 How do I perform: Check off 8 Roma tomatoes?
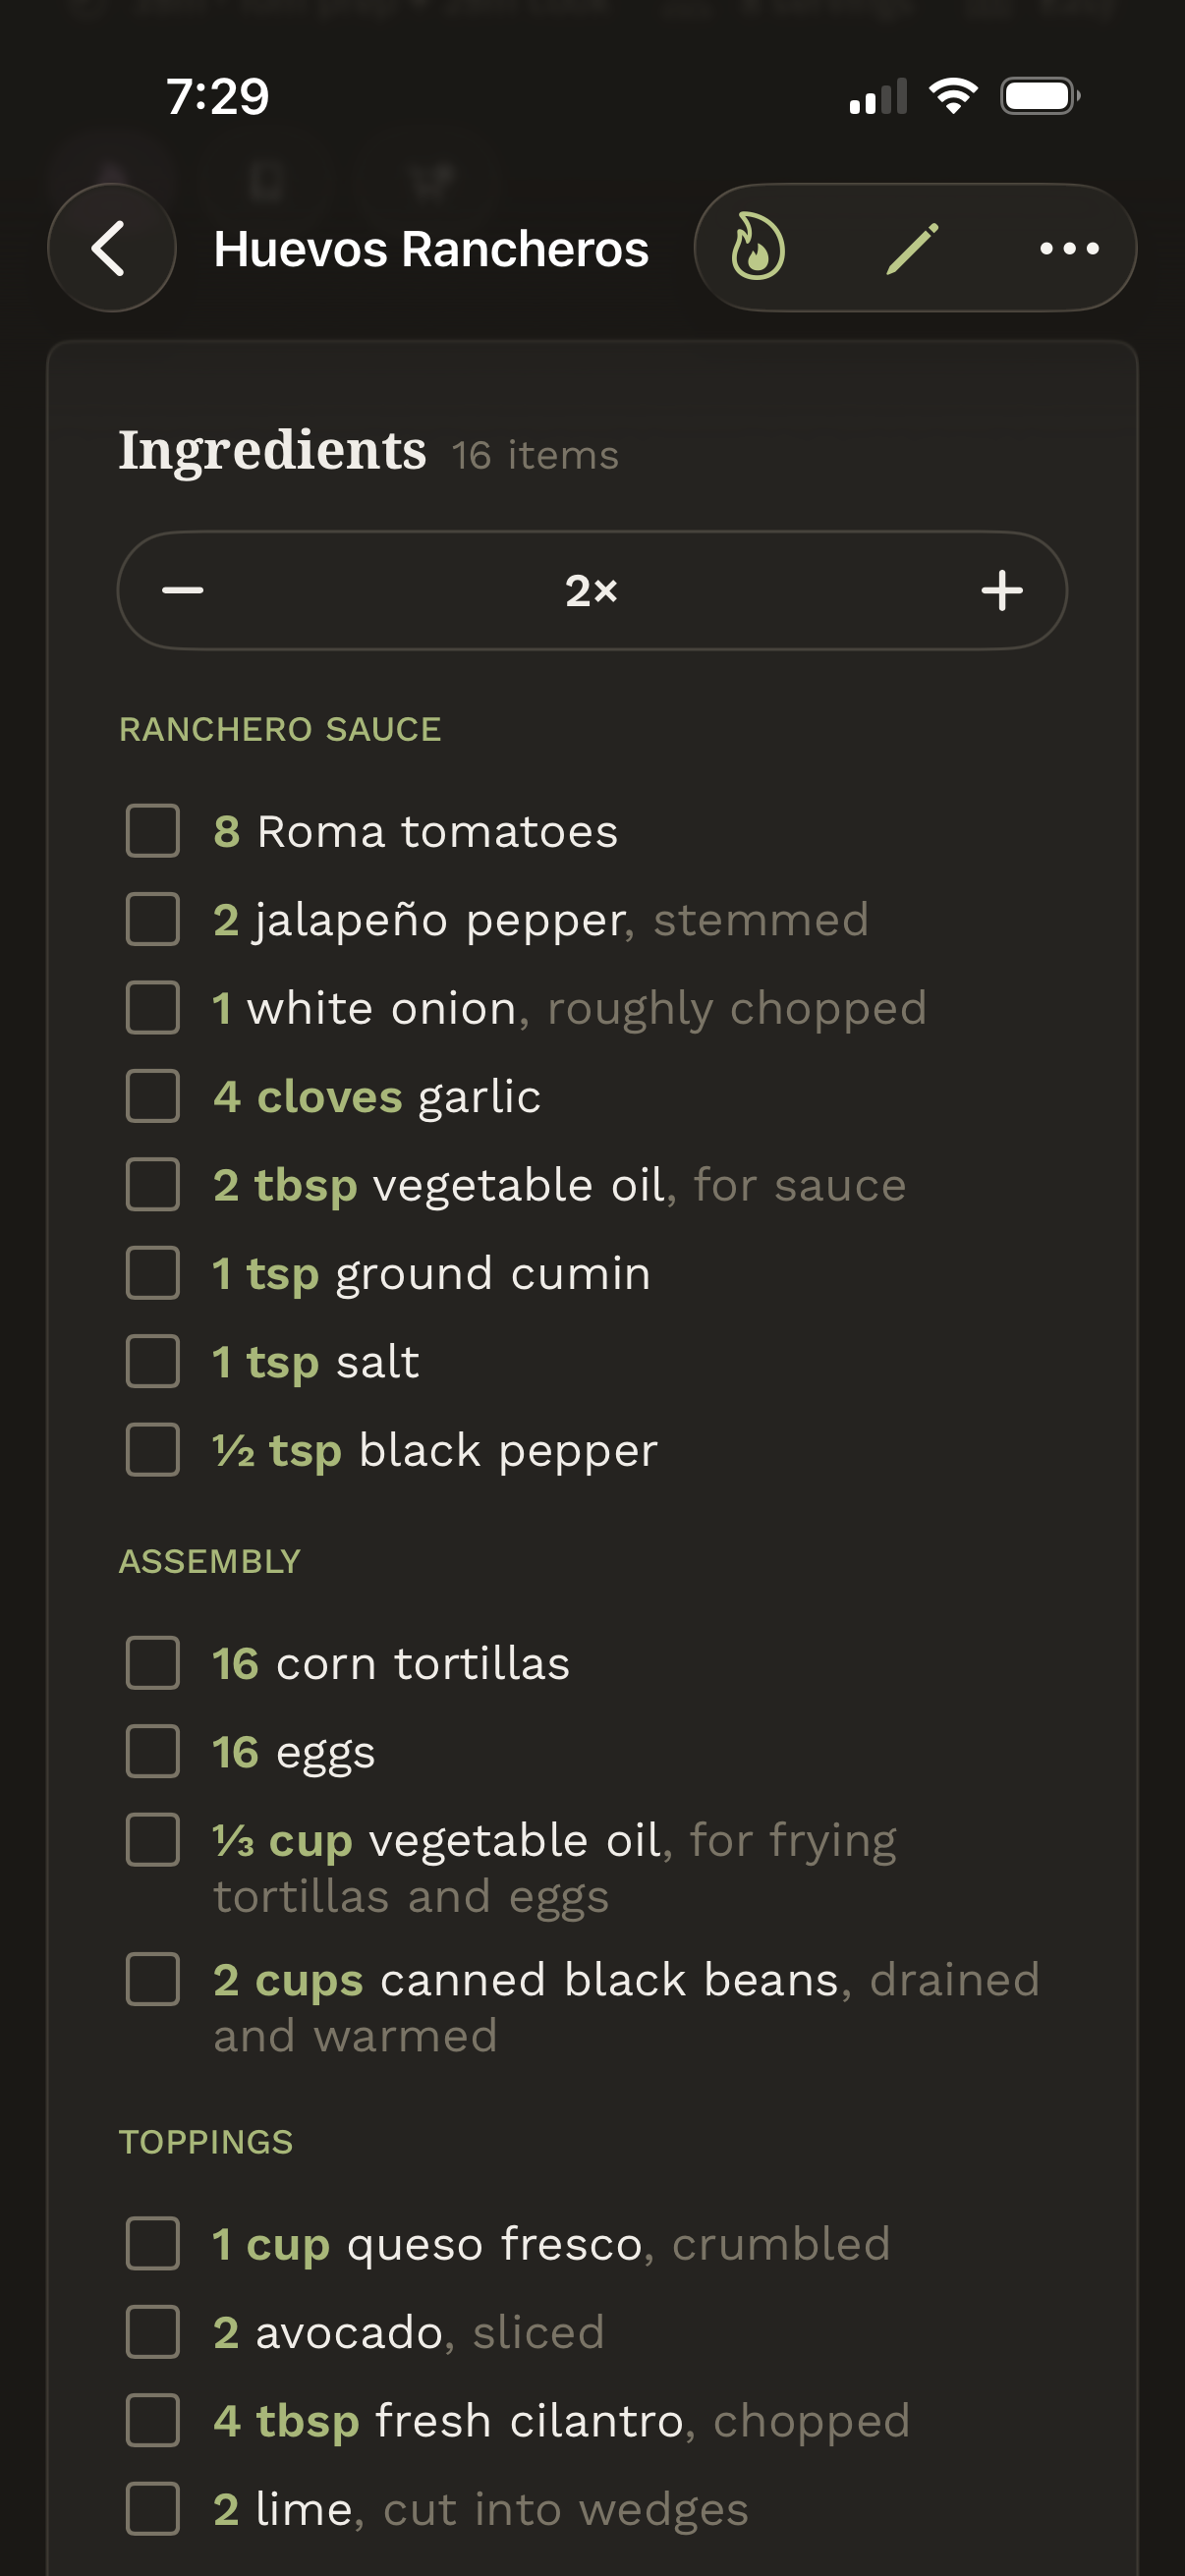tap(153, 831)
